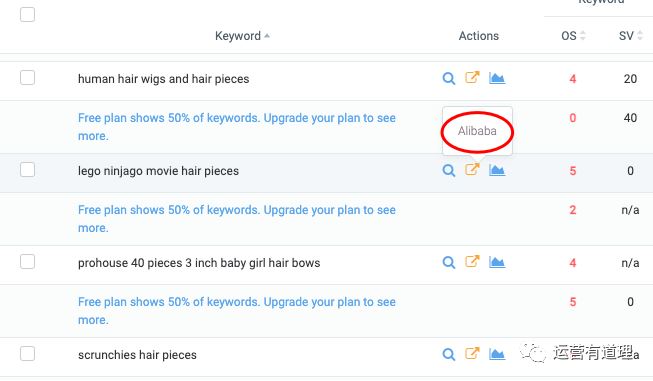
Task: Click magnifier icon for 'lego ninjago movie hair pieces'
Action: 449,170
